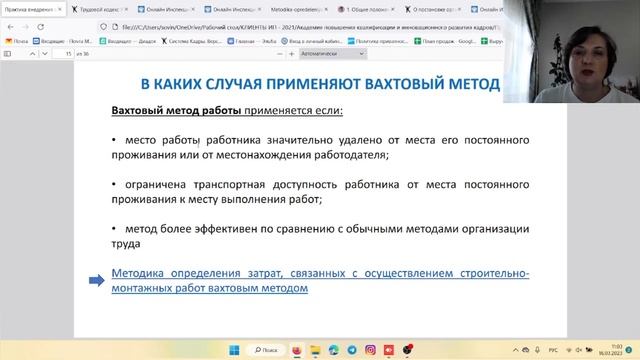Zoom out the PDF with minus button
The height and width of the screenshot is (360, 640).
click(x=280, y=53)
